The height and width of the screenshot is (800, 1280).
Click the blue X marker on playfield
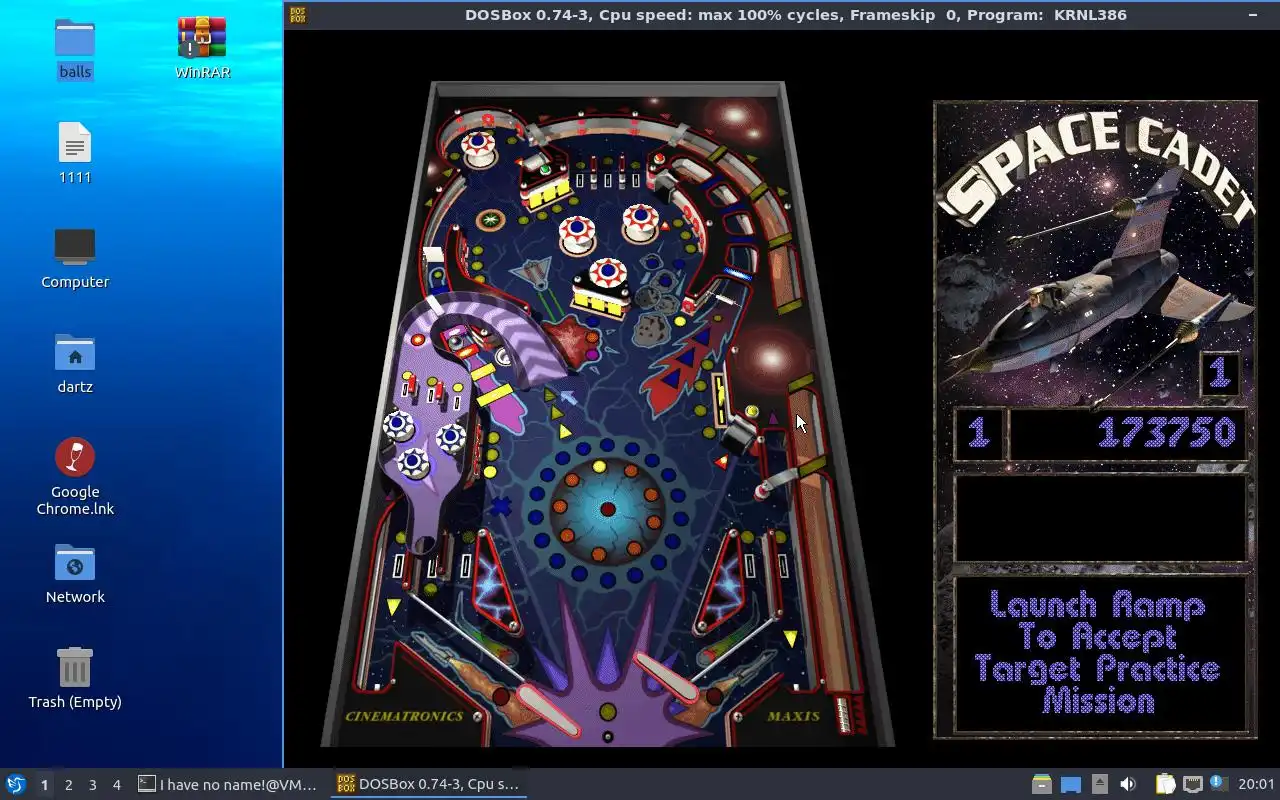(x=500, y=507)
